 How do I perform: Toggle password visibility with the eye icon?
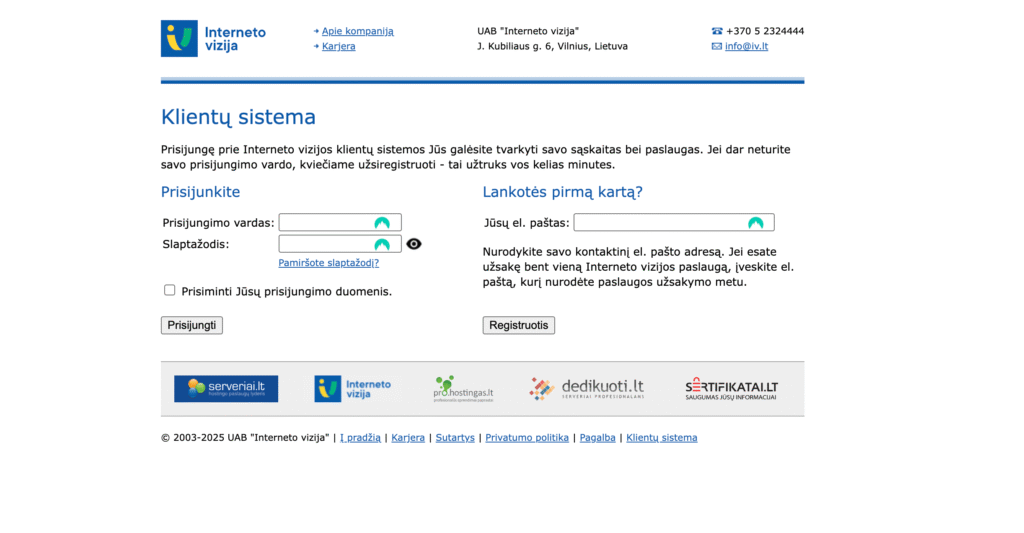[x=414, y=244]
